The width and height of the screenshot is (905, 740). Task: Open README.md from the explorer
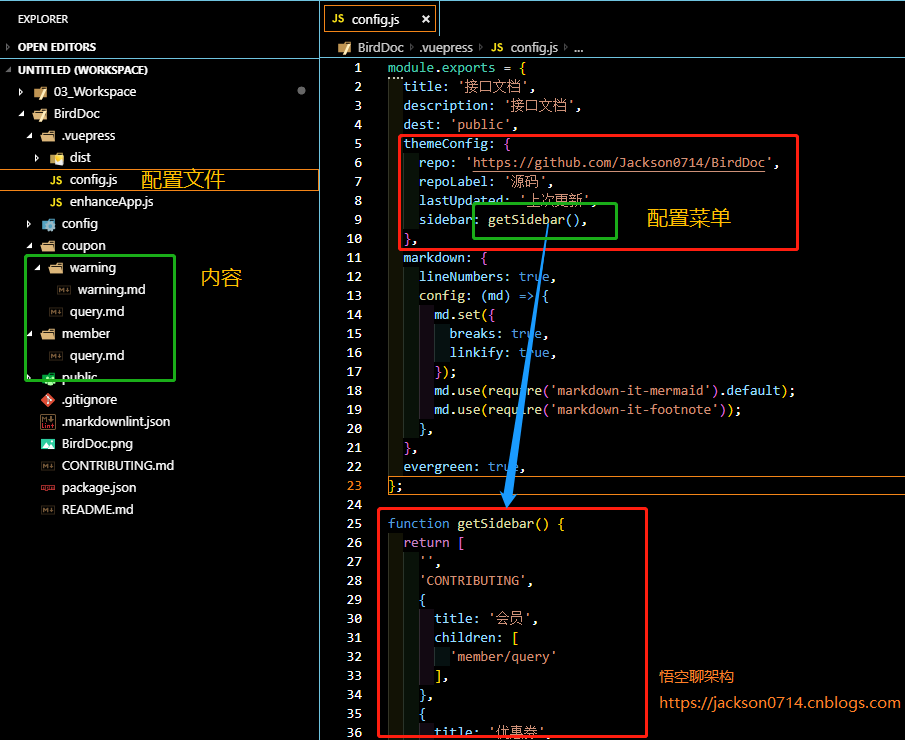click(x=98, y=510)
